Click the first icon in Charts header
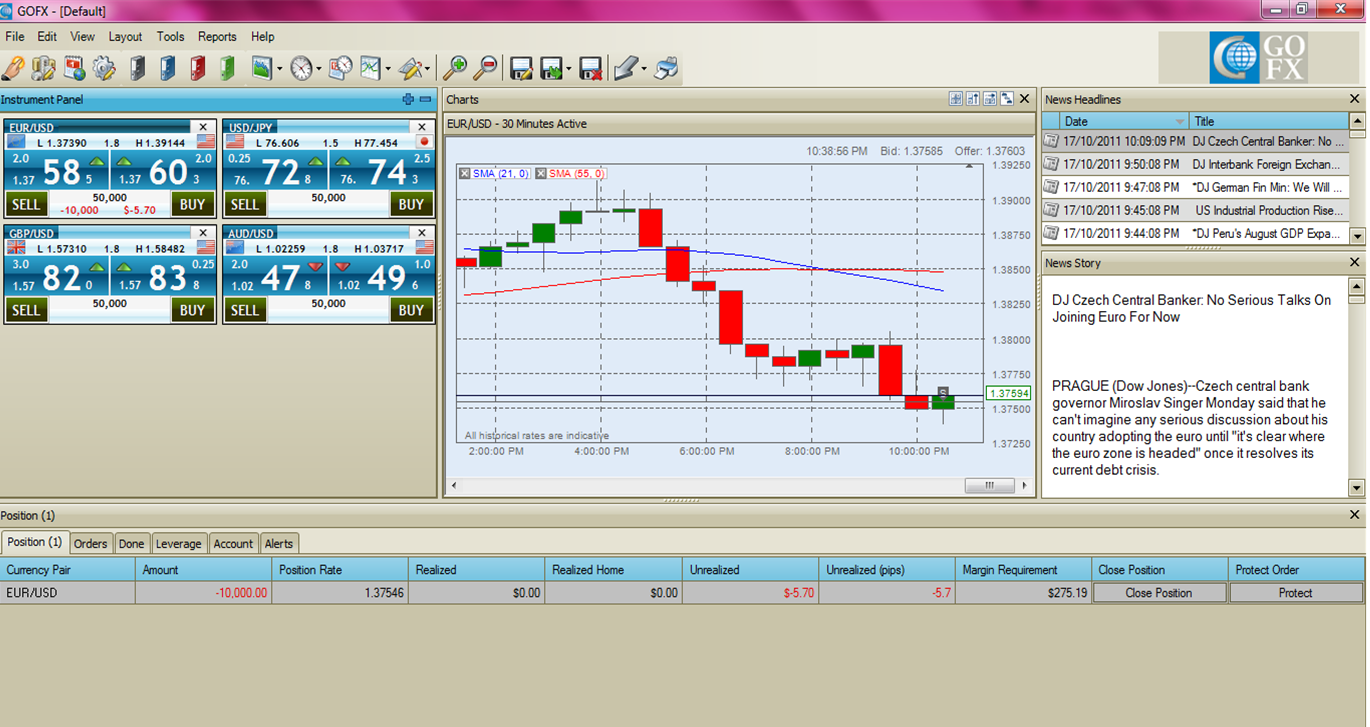Screen dimensions: 1370x727 (956, 99)
